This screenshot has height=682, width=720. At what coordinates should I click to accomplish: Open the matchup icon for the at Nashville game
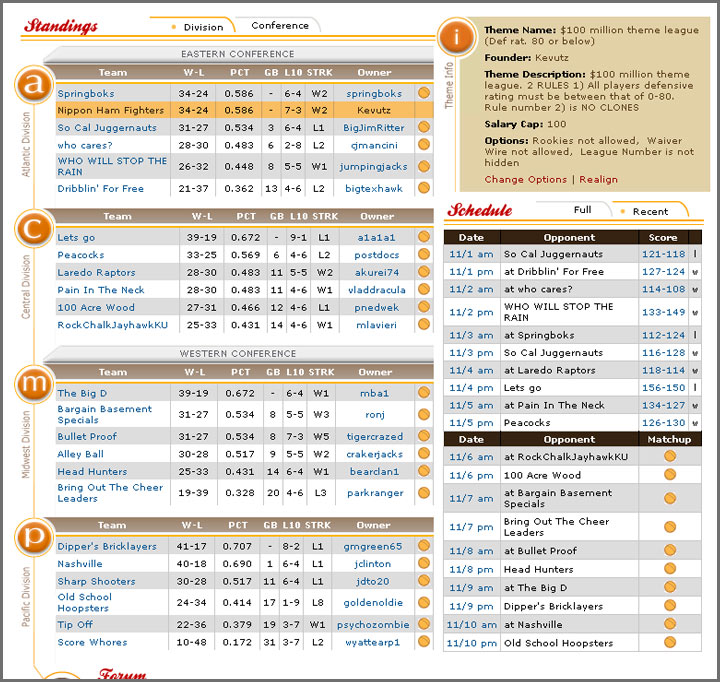669,625
